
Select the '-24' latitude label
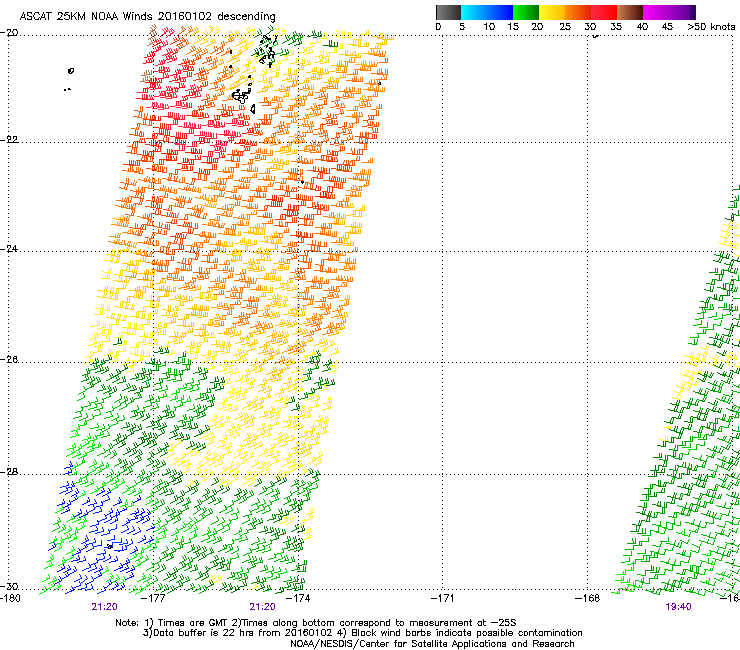pos(9,249)
